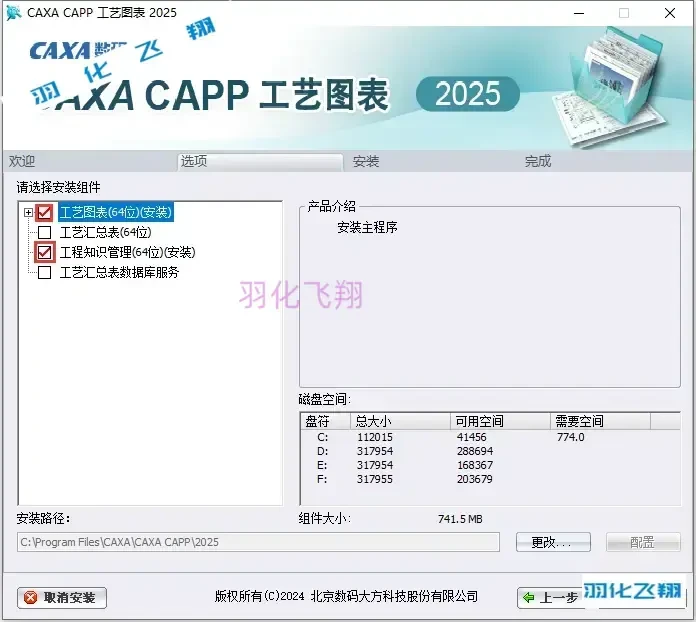Click the 774.0 required space value
Screen dimensions: 696x622
pos(570,437)
